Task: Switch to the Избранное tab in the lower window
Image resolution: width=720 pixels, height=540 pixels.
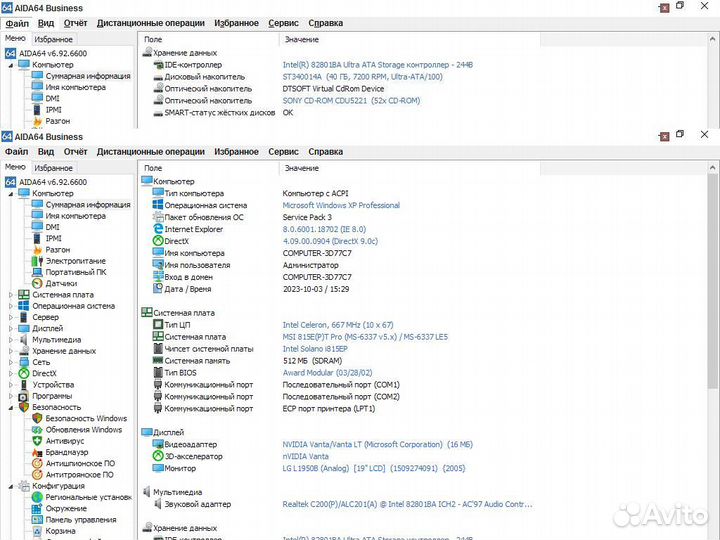Action: (53, 168)
